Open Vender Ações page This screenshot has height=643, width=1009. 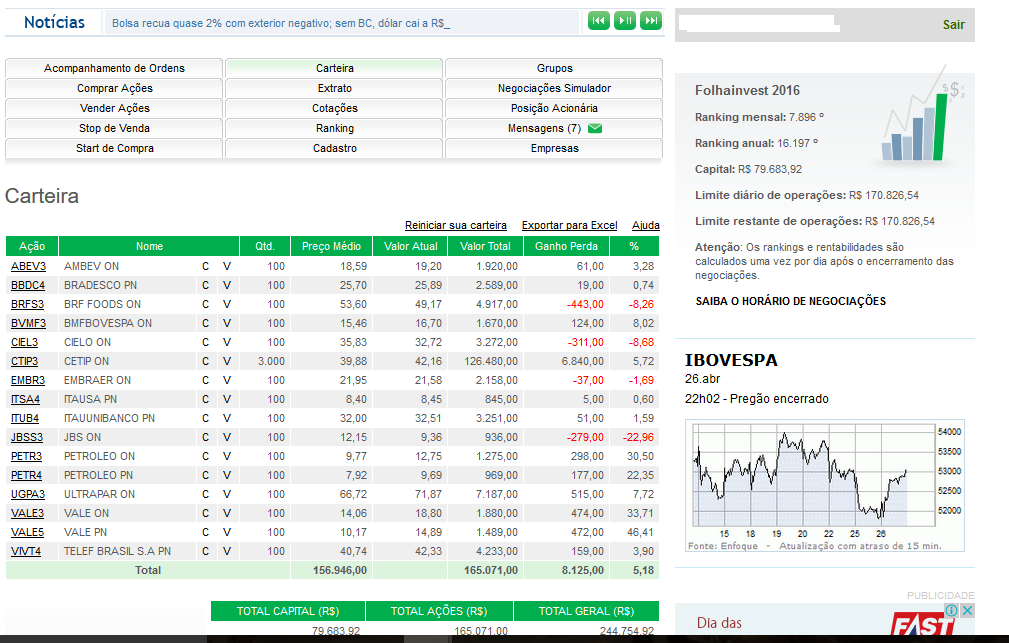(x=114, y=108)
